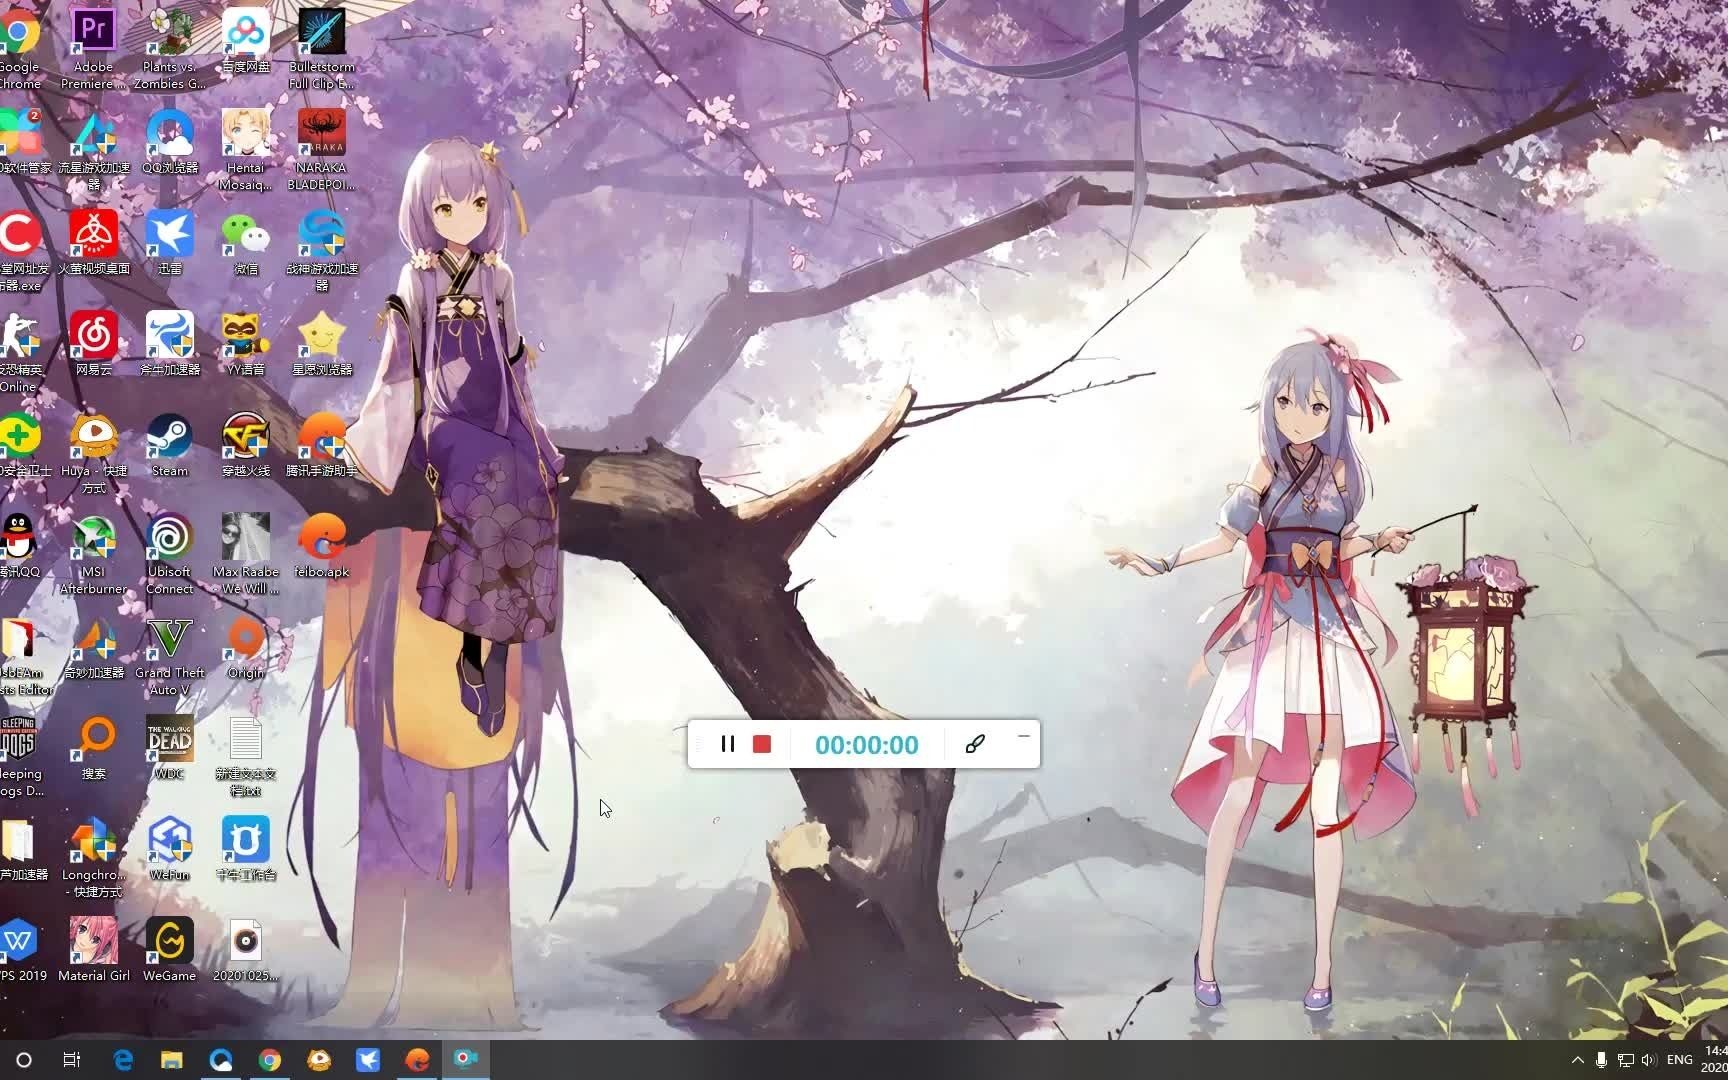Pause the screen recording
This screenshot has height=1080, width=1728.
(x=728, y=744)
